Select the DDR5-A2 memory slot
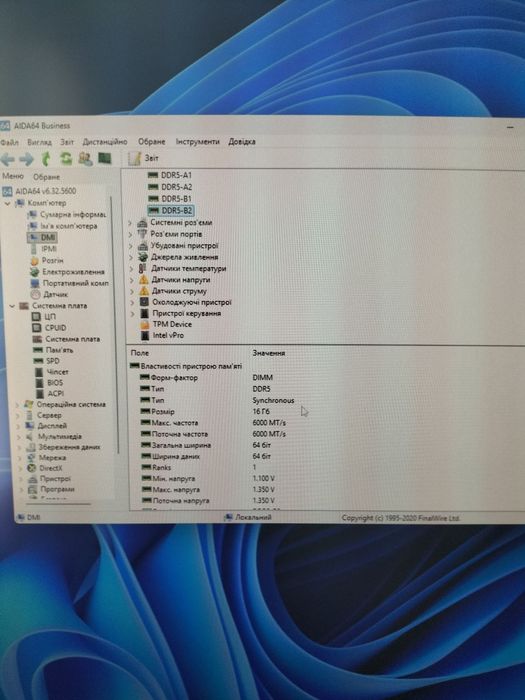The width and height of the screenshot is (525, 700). click(x=170, y=187)
